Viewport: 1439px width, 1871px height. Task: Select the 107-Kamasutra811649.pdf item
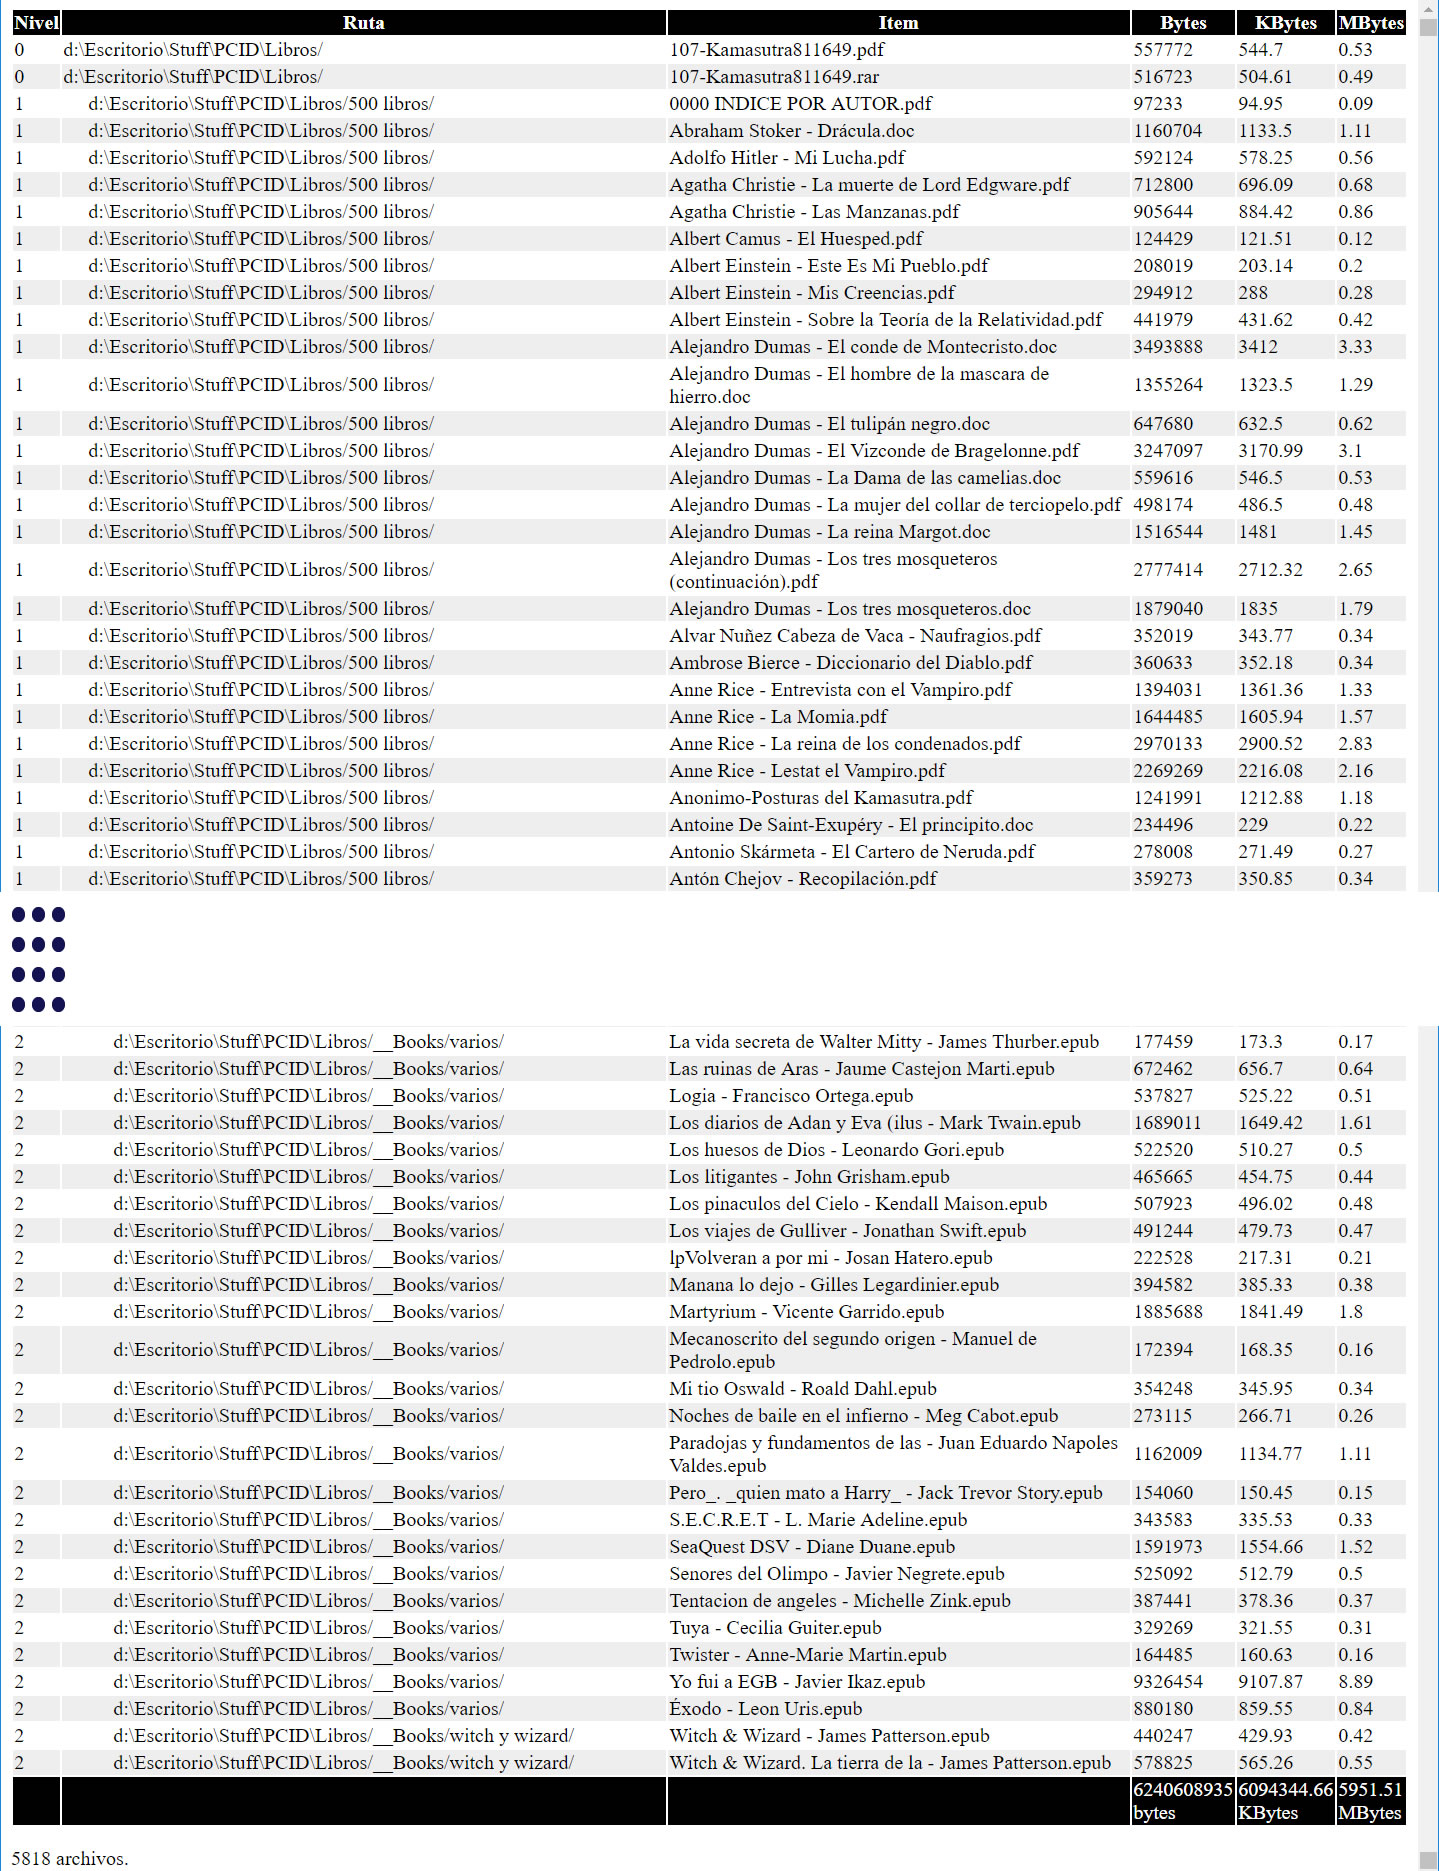click(777, 50)
